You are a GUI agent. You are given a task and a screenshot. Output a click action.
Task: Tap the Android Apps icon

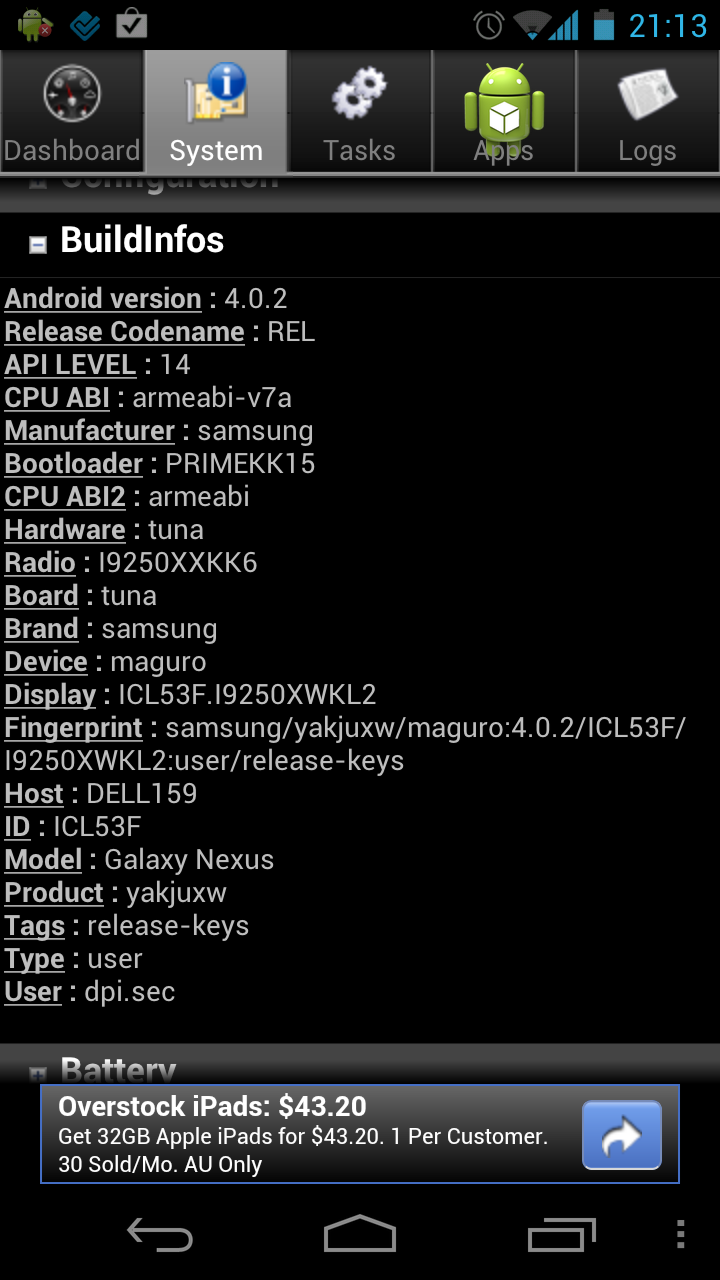[x=504, y=102]
